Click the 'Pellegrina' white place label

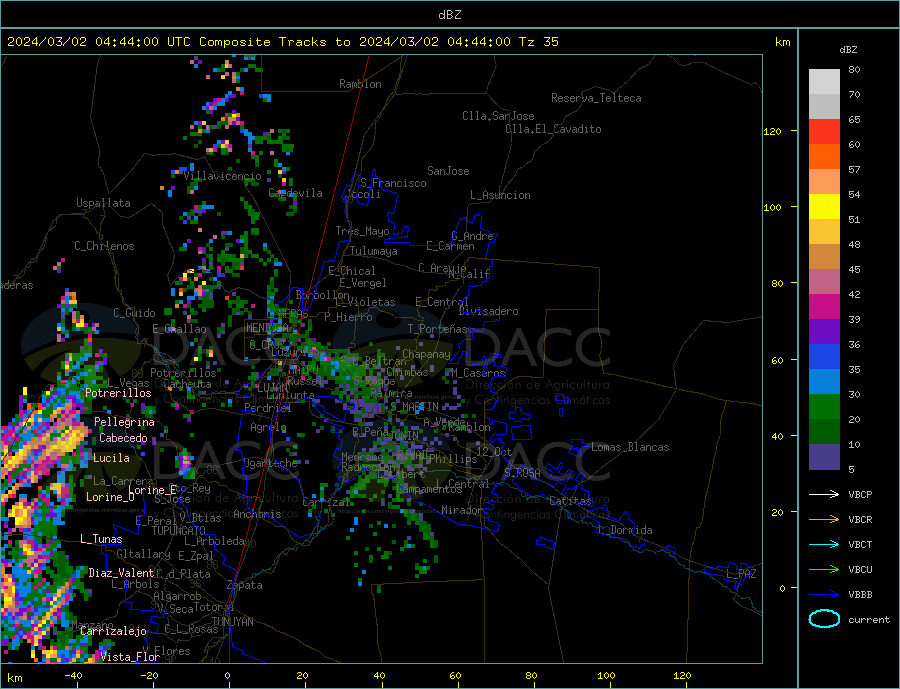124,422
